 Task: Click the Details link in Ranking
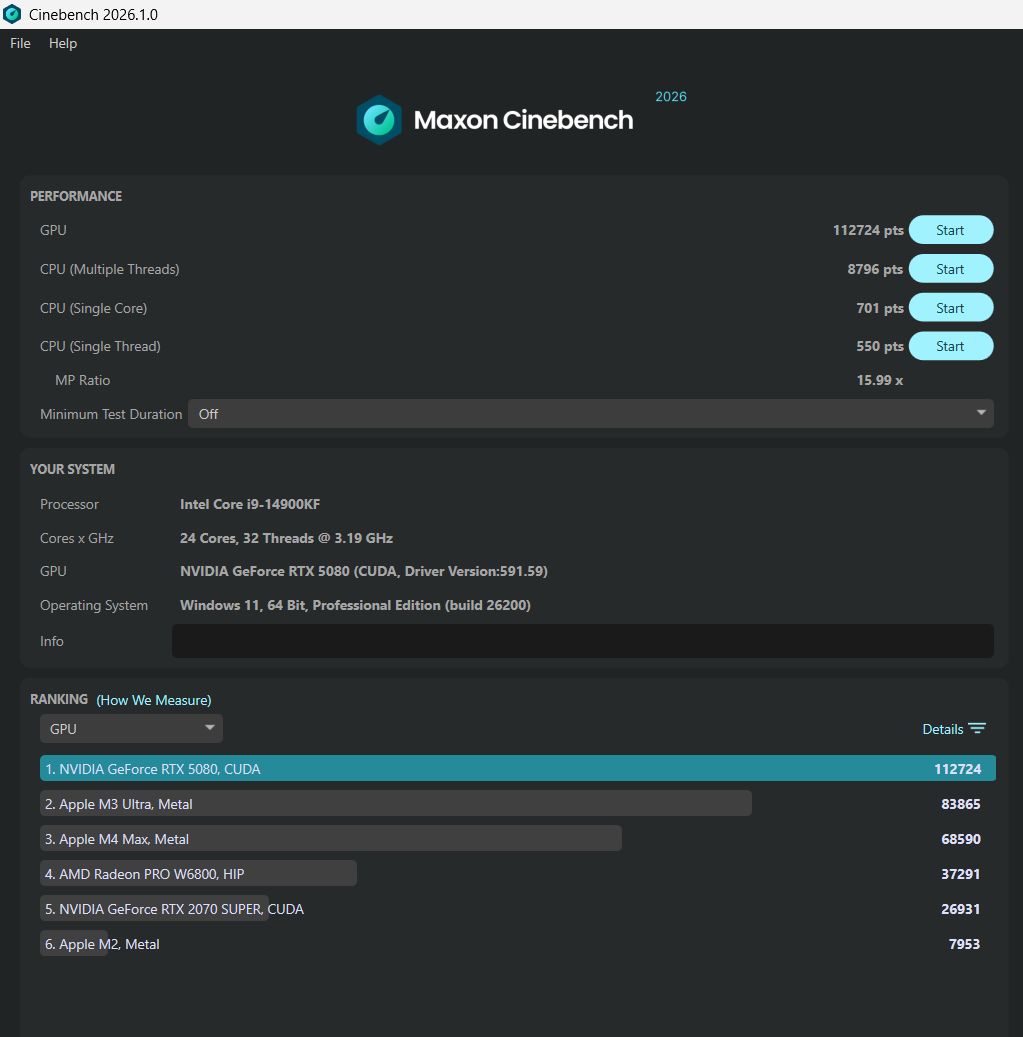pos(942,729)
